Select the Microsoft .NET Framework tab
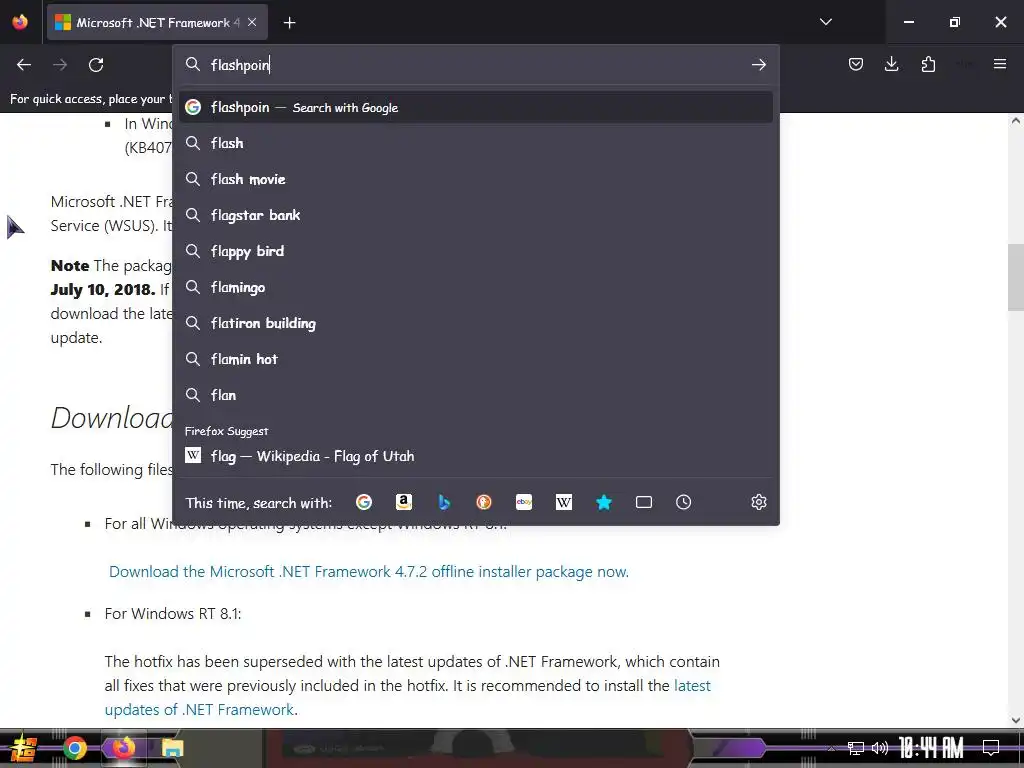1024x768 pixels. pyautogui.click(x=157, y=23)
